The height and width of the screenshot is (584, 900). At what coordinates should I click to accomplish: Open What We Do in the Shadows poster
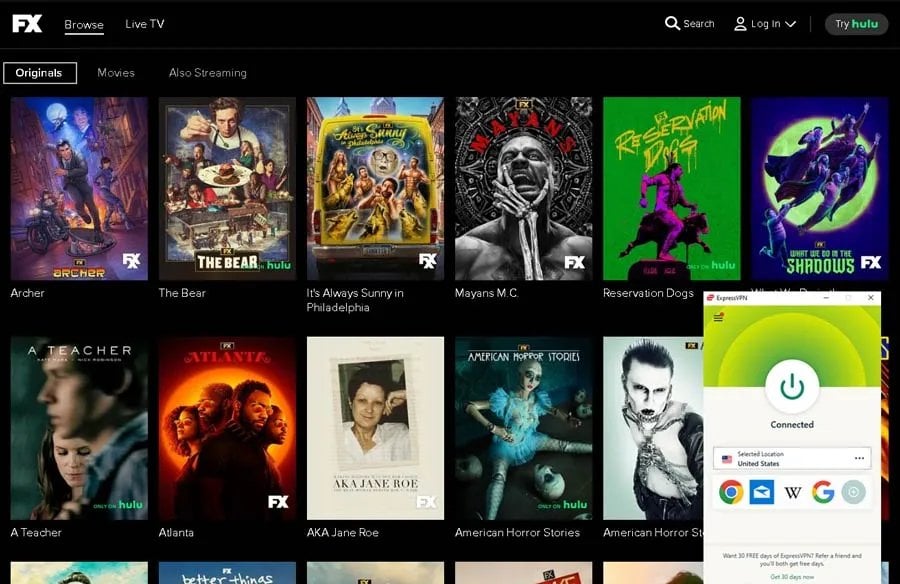point(820,188)
